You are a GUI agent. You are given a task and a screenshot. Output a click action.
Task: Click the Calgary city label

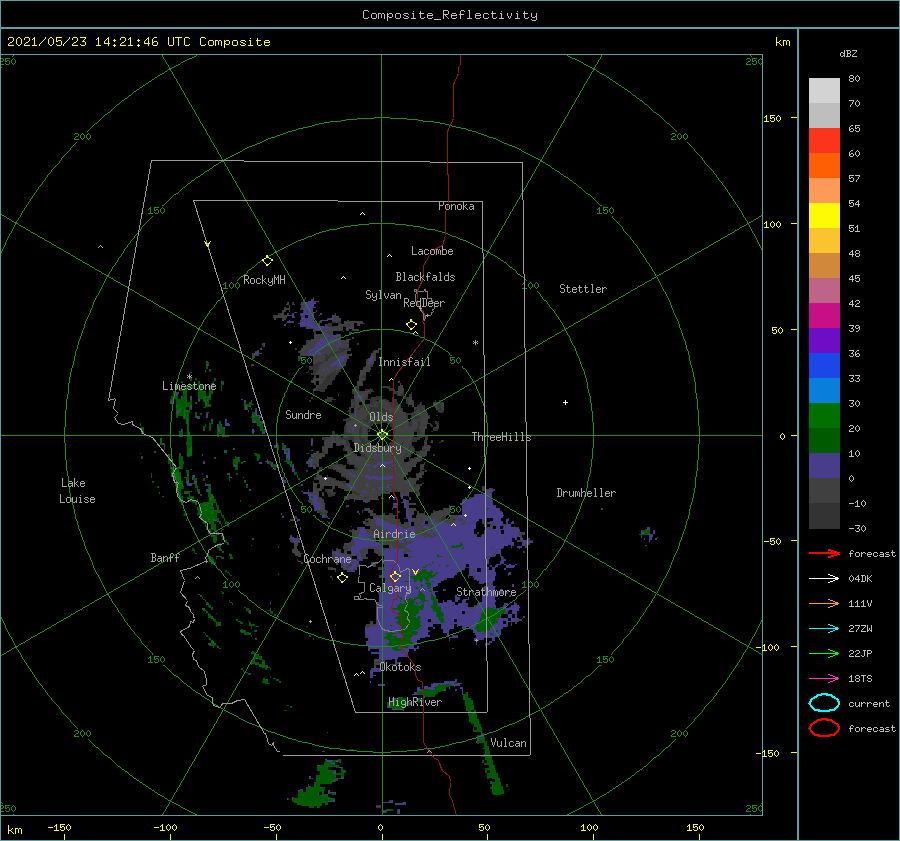pyautogui.click(x=390, y=588)
